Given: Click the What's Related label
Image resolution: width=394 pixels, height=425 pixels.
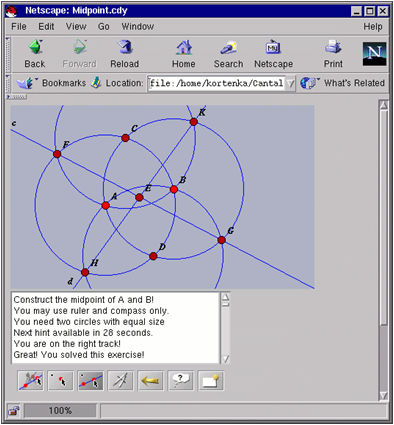Looking at the screenshot, I should click(354, 83).
